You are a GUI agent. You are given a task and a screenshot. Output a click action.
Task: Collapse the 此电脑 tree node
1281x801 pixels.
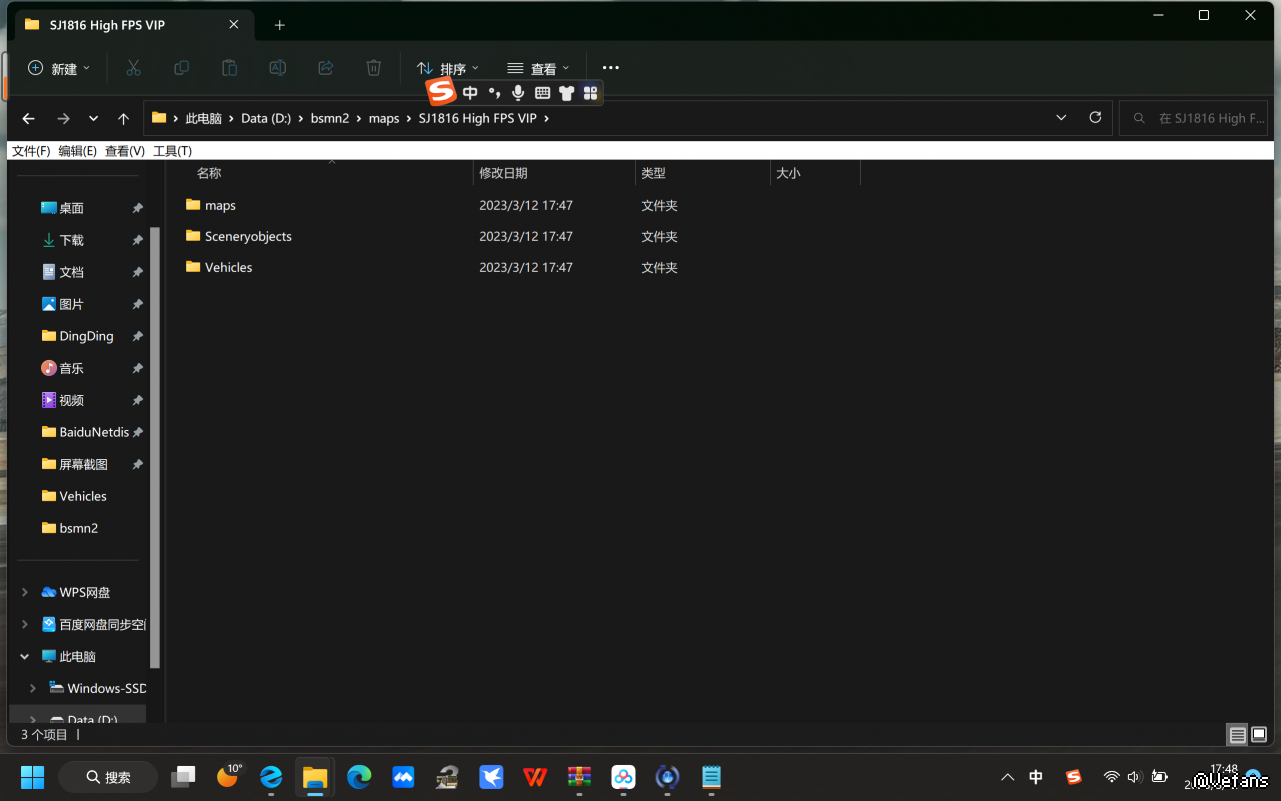point(25,657)
